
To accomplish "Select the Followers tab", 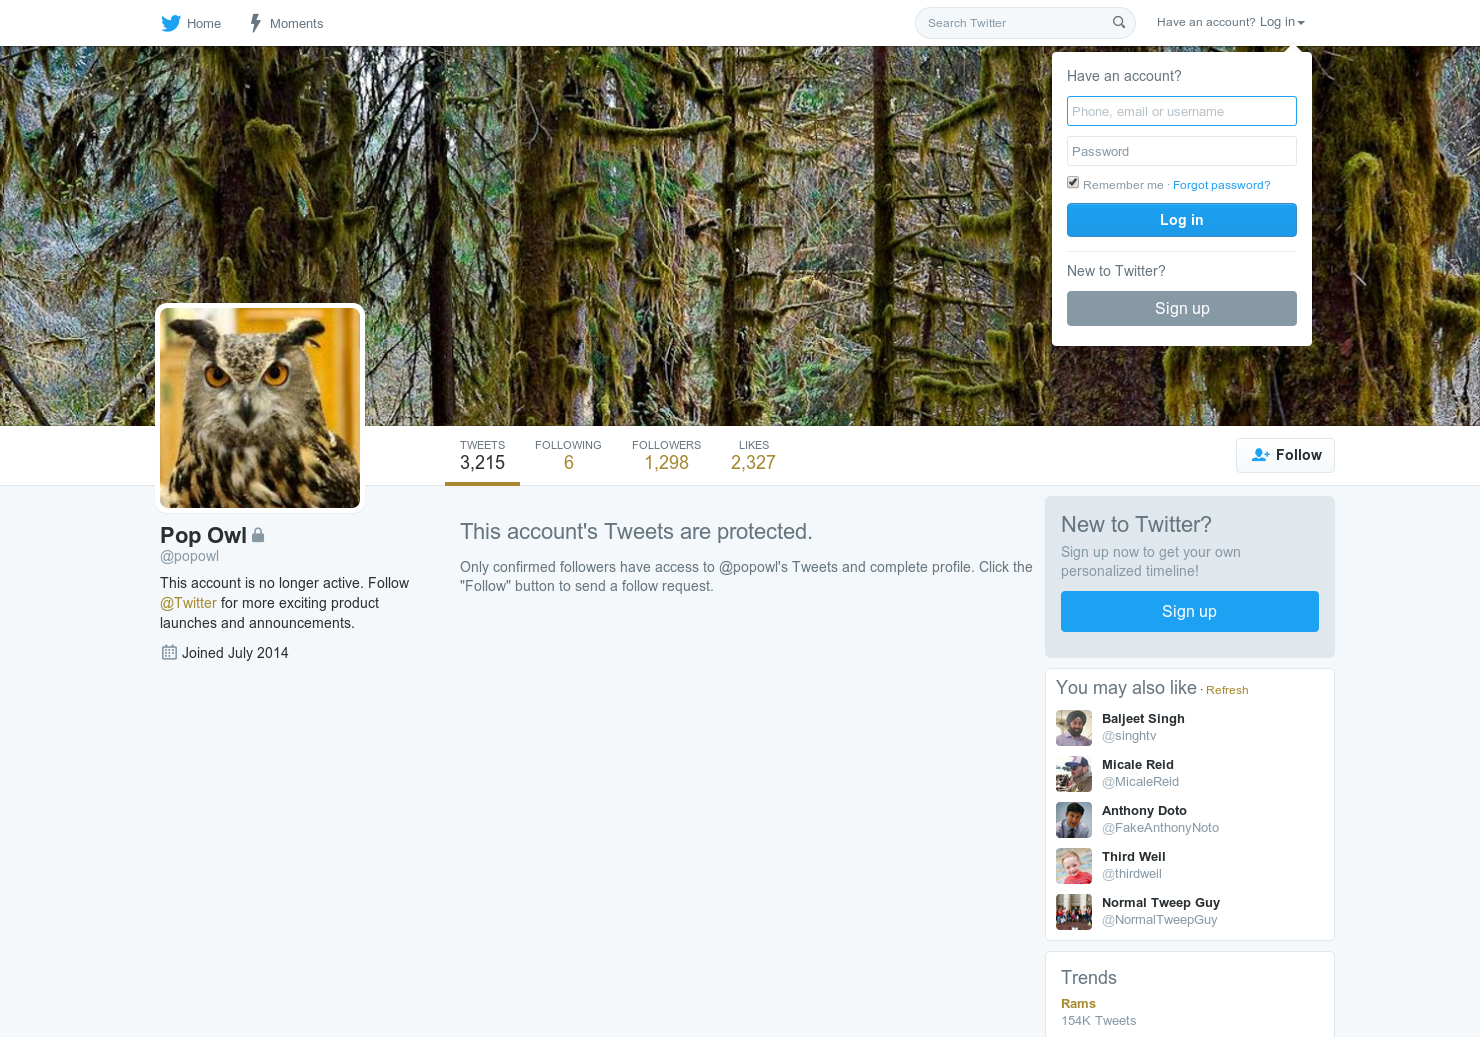I will pyautogui.click(x=666, y=456).
